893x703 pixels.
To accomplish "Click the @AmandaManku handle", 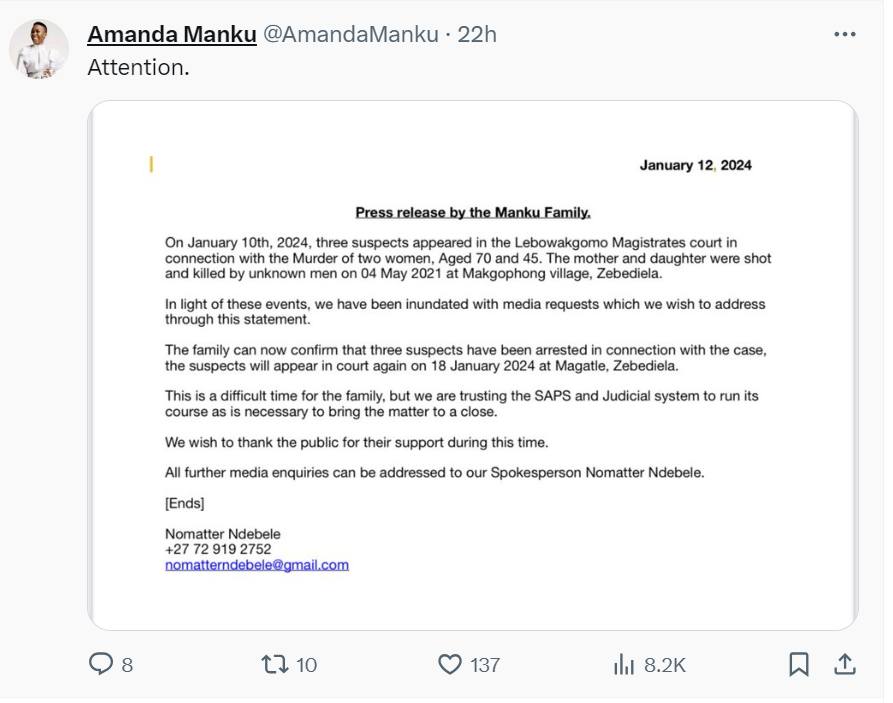I will [350, 34].
